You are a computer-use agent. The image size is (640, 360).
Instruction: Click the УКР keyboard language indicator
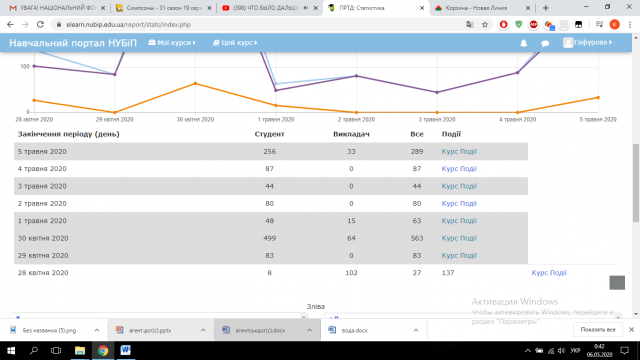coord(576,351)
